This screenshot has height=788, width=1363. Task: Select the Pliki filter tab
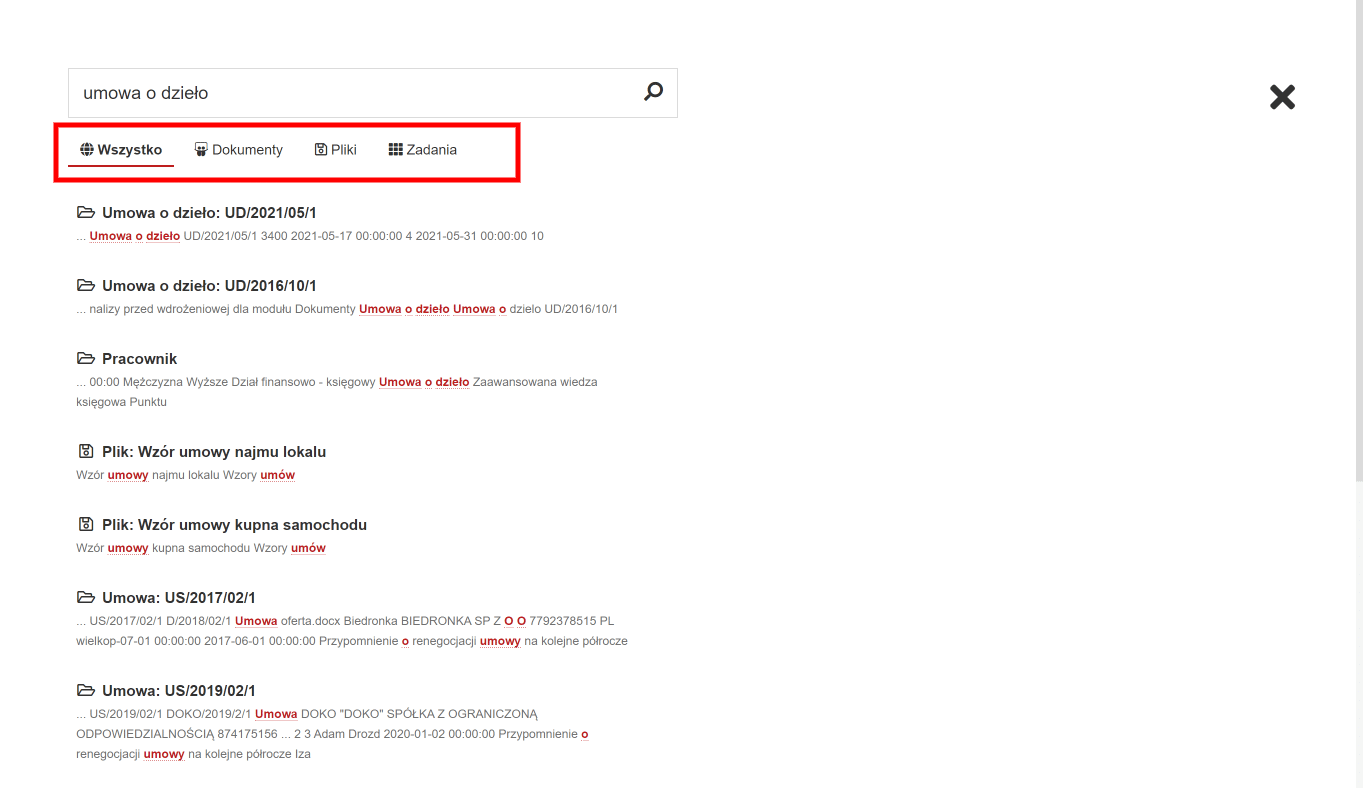(x=335, y=150)
